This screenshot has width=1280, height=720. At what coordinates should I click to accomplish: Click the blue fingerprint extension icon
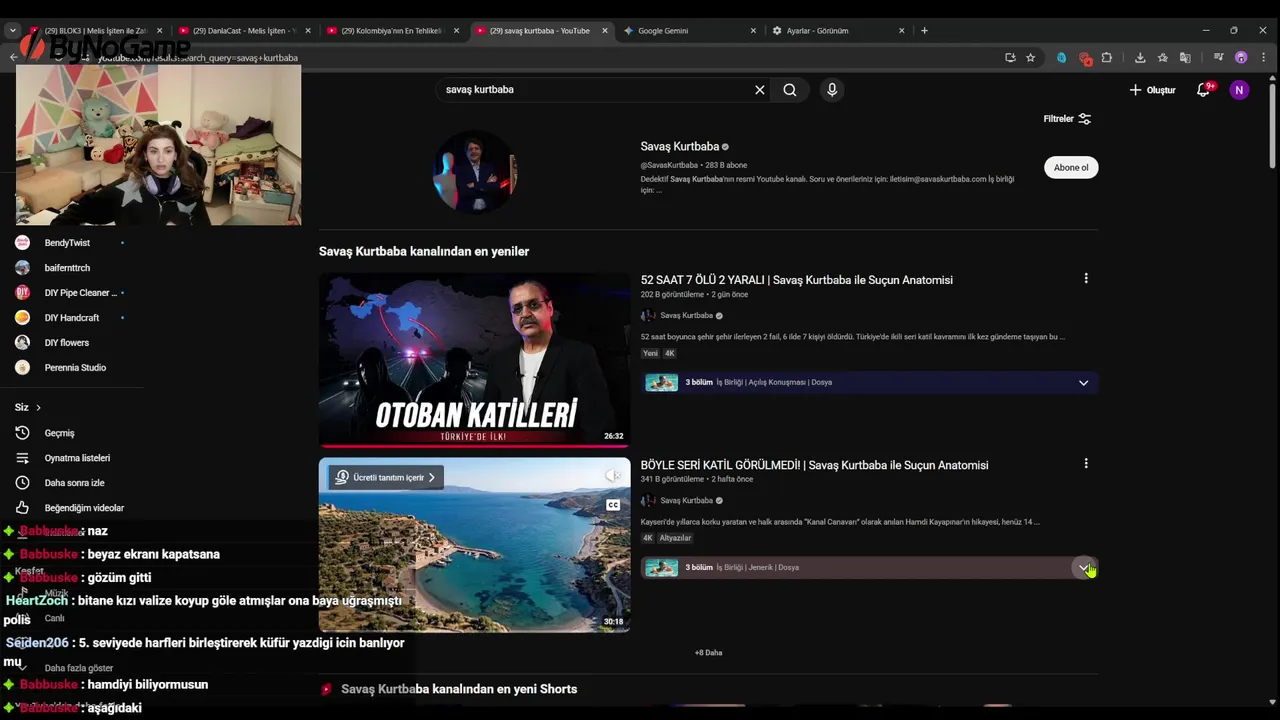[1062, 58]
